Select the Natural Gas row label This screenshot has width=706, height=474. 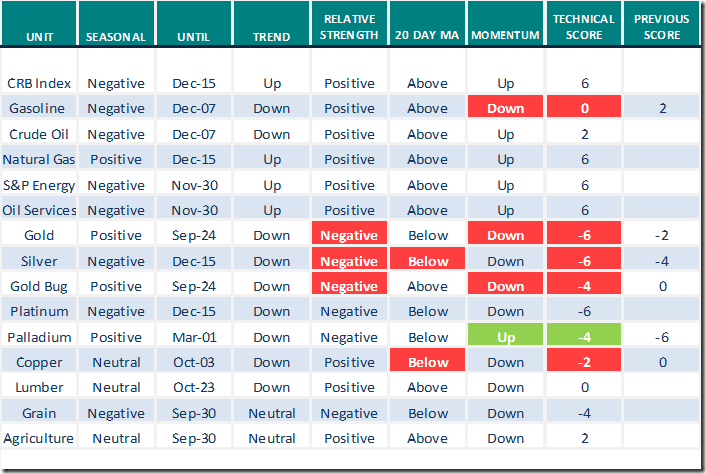tap(41, 159)
